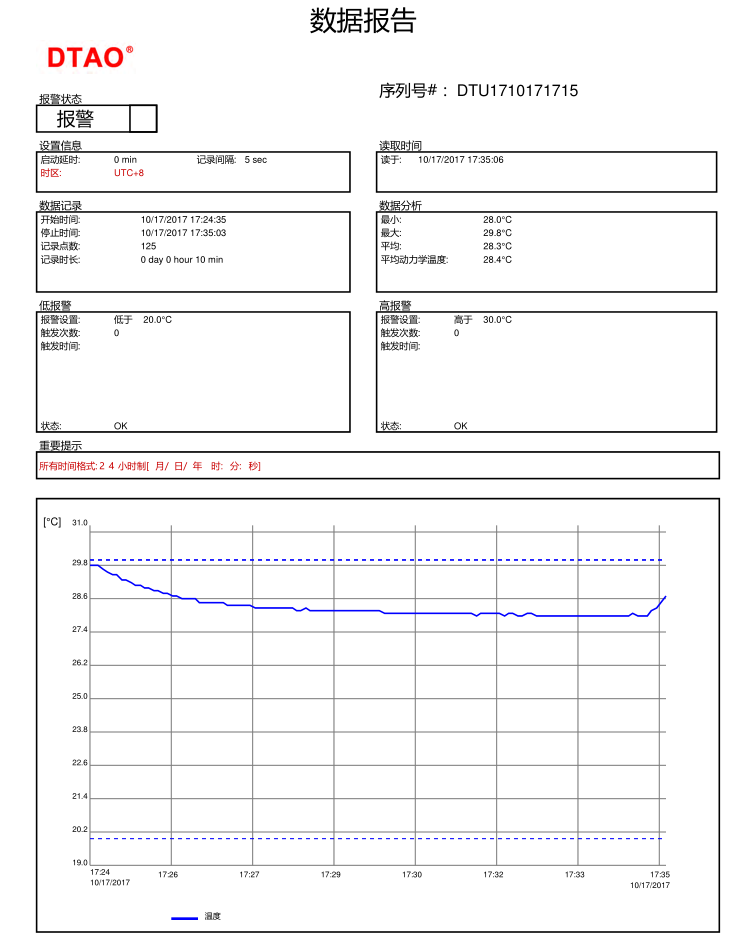Screen dimensions: 746x942
Task: Click the 记录间隔 5 sec value
Action: (x=256, y=160)
